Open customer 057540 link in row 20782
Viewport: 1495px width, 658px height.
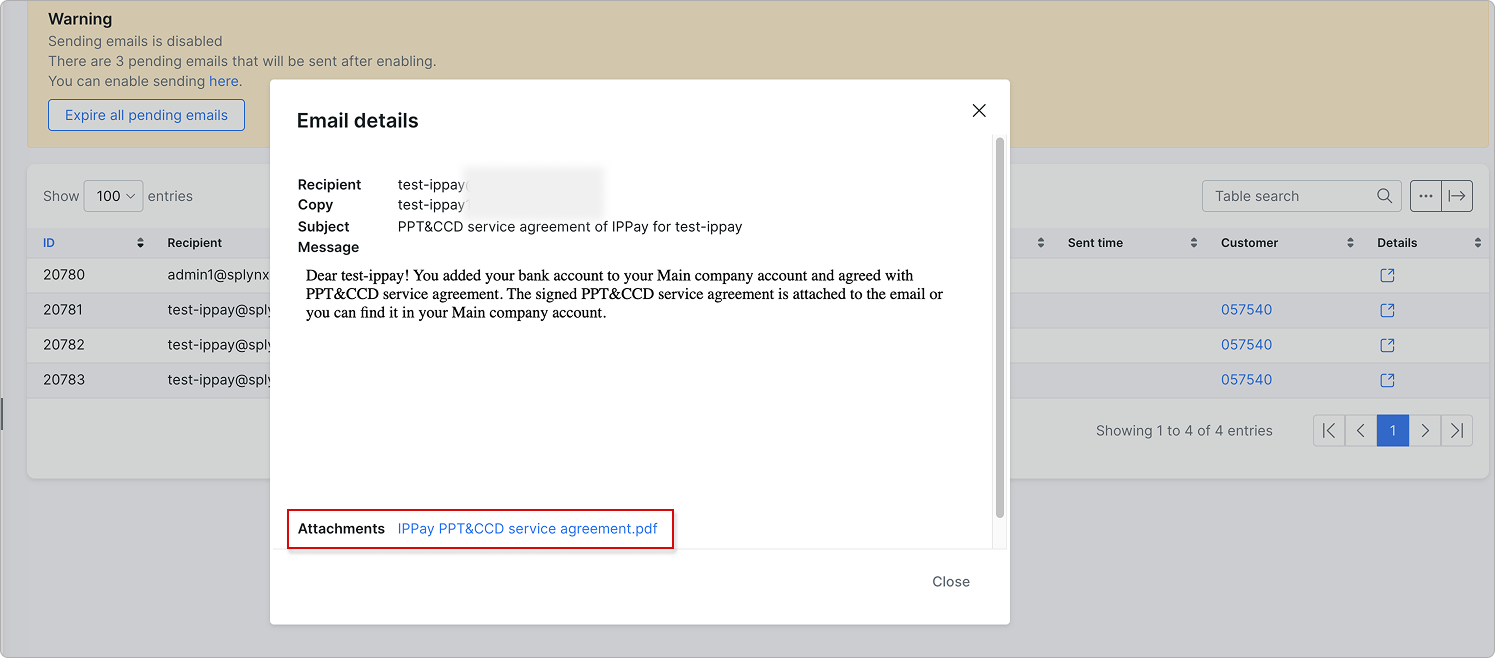(1246, 345)
